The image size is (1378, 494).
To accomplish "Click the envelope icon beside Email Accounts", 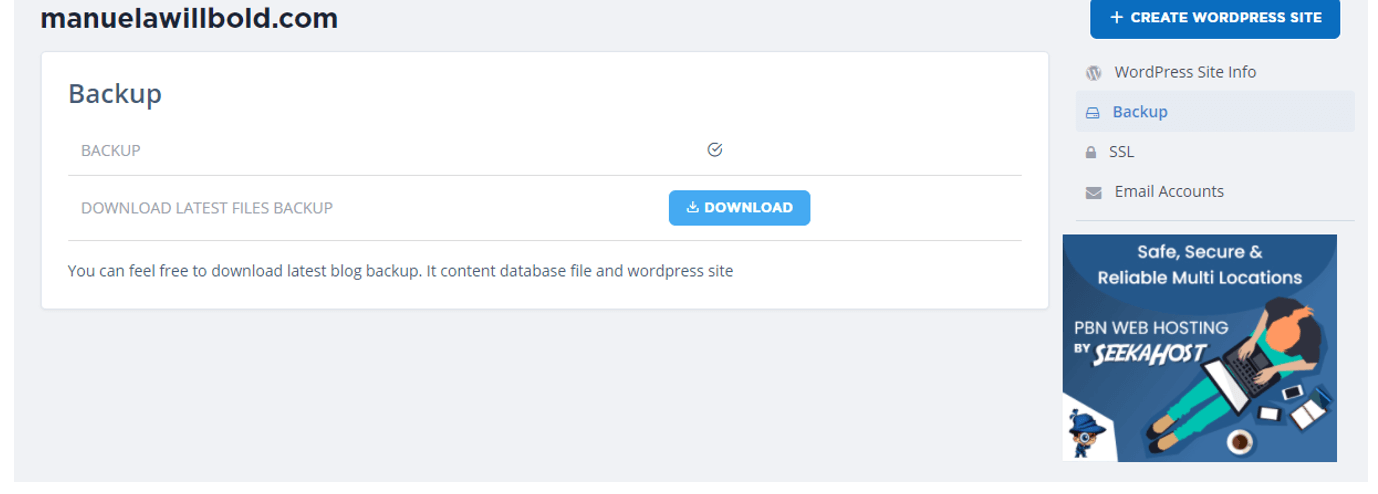I will pos(1093,193).
